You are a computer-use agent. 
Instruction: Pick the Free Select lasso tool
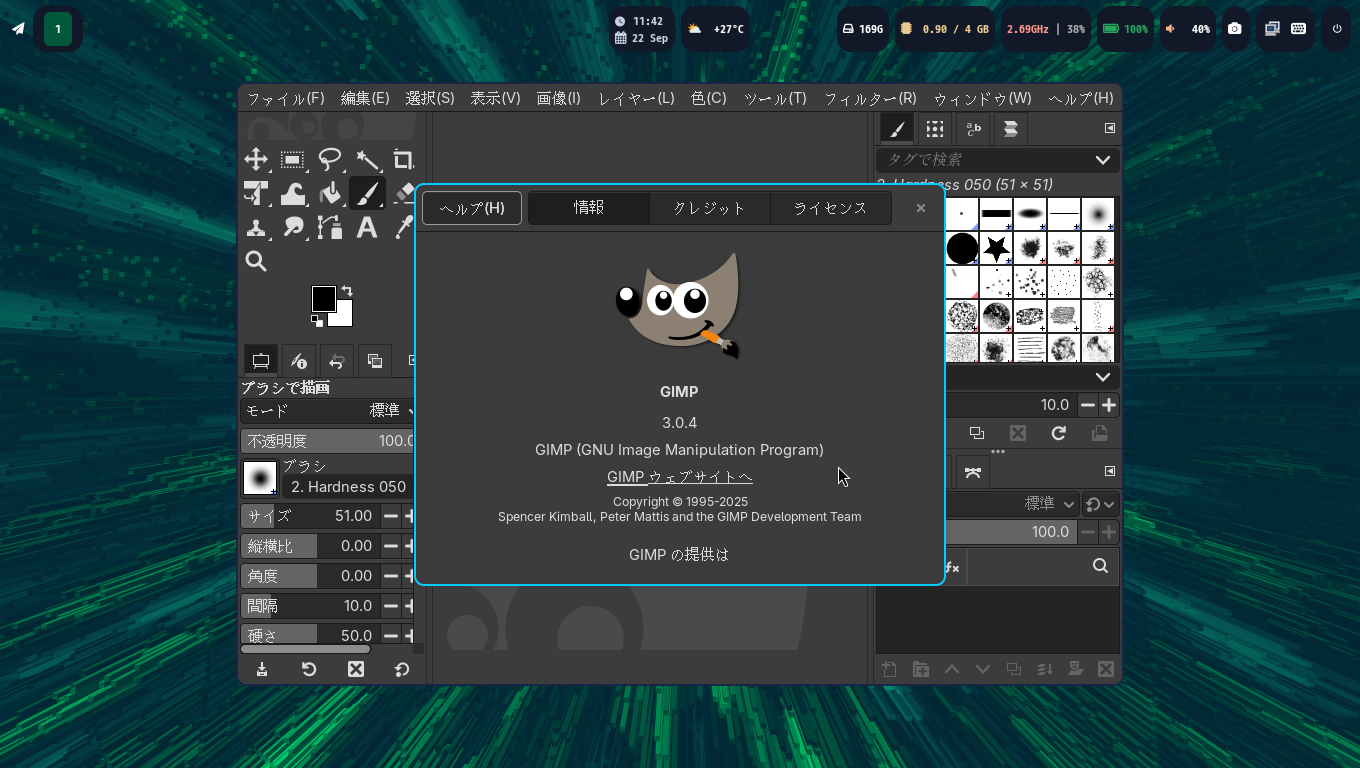tap(330, 160)
